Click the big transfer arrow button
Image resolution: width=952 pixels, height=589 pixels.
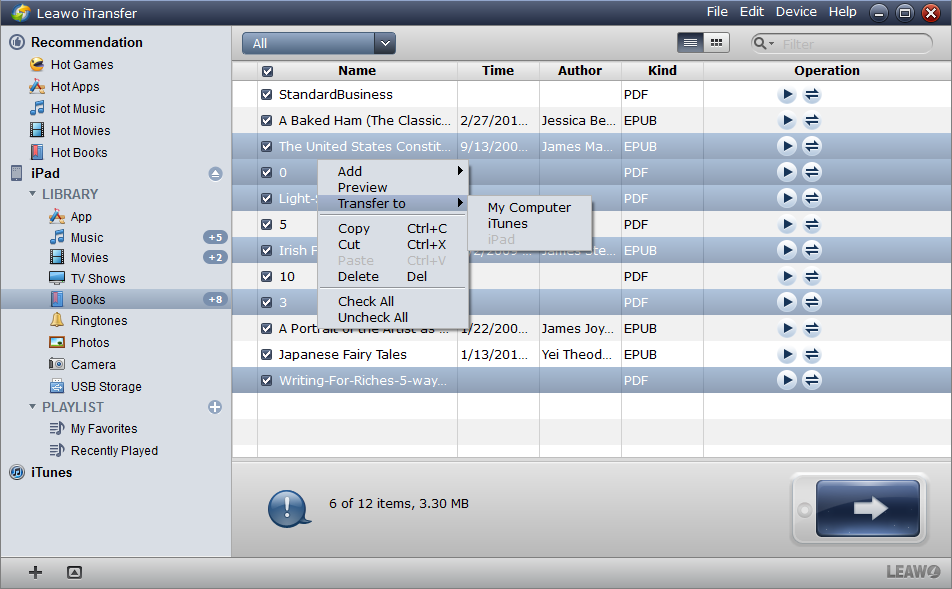click(x=868, y=508)
